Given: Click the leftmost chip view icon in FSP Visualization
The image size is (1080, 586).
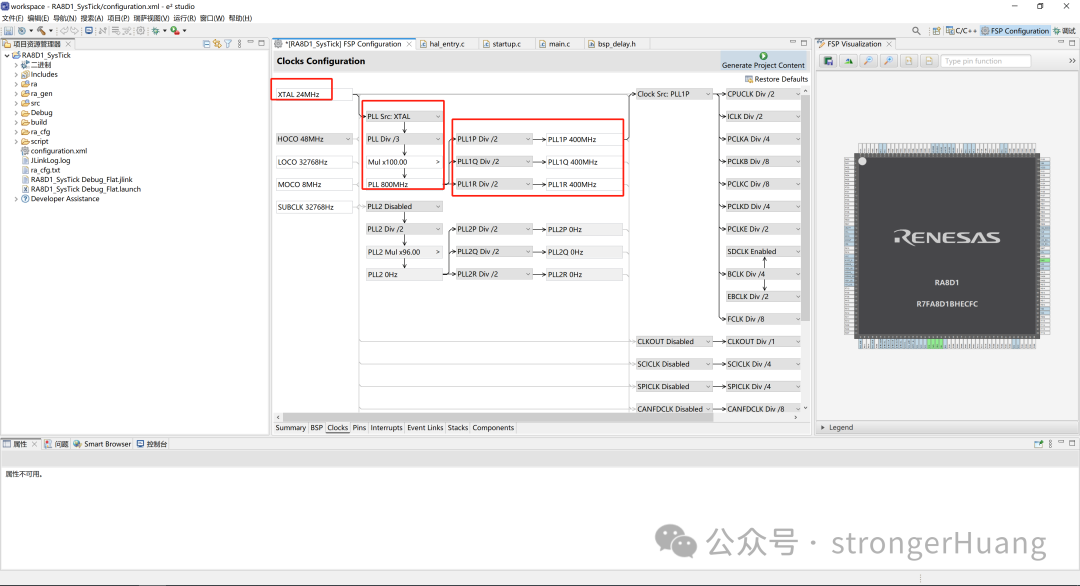Looking at the screenshot, I should pyautogui.click(x=828, y=61).
